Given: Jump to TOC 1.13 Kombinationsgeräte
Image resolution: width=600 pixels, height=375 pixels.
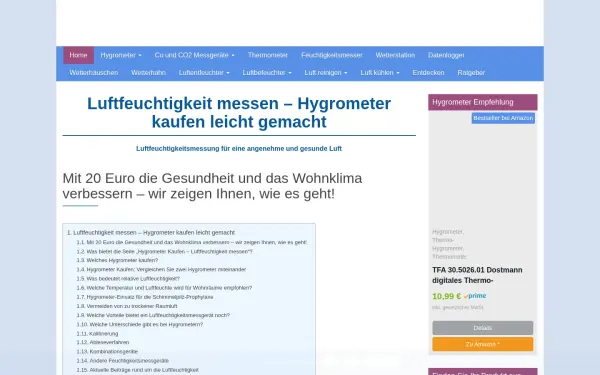Looking at the screenshot, I should coord(107,351).
